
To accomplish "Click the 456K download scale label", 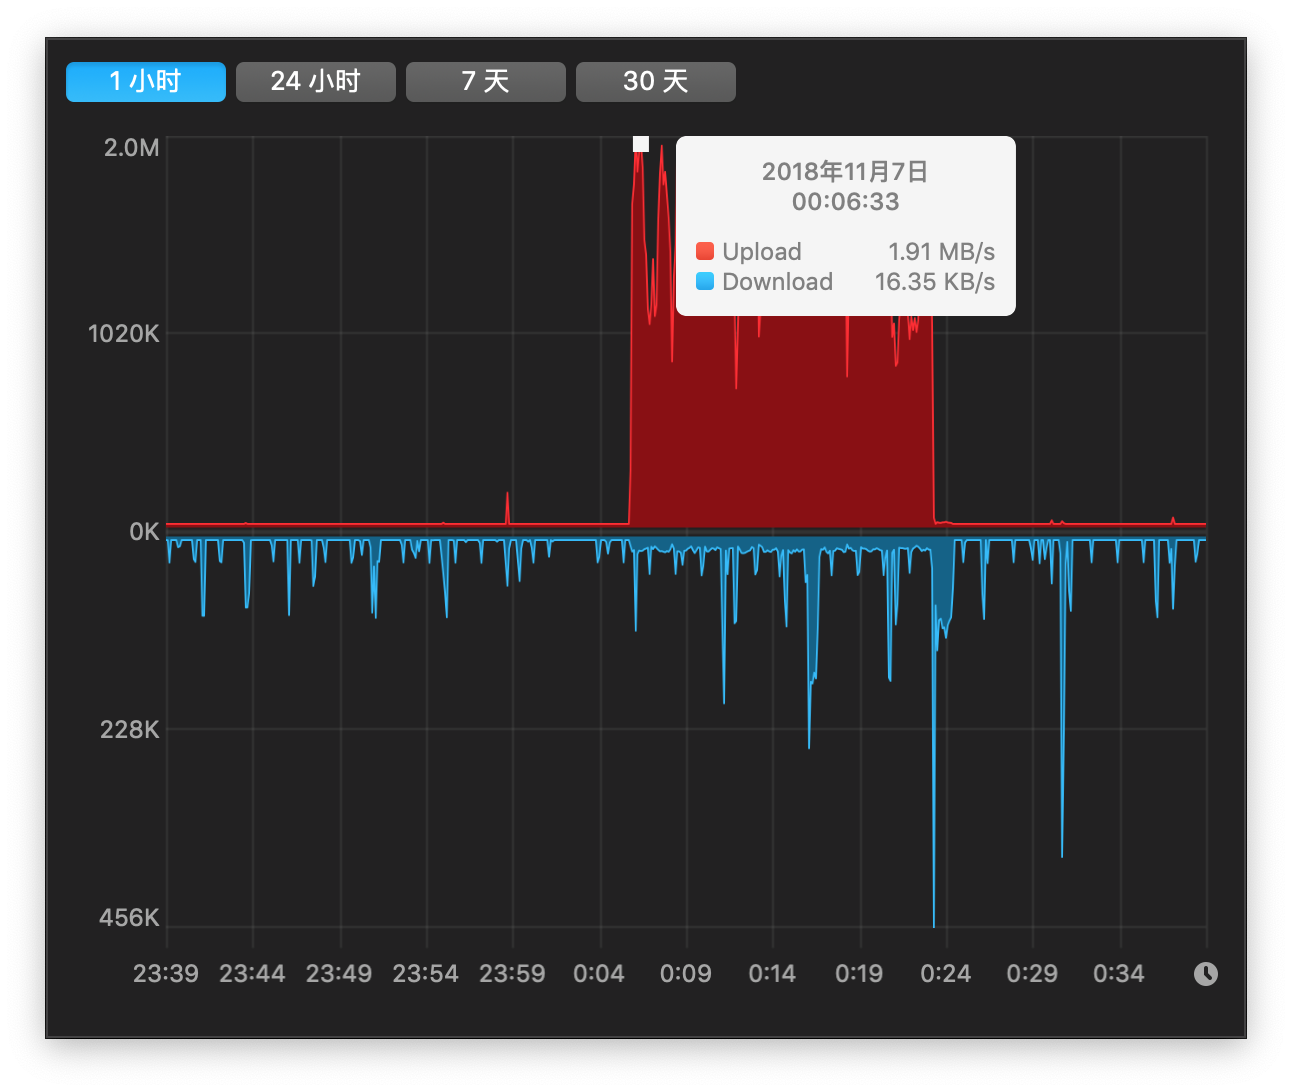I will coord(129,918).
